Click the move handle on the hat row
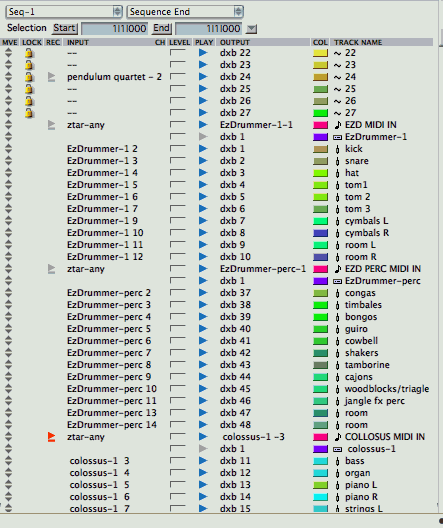The height and width of the screenshot is (528, 443). click(8, 173)
